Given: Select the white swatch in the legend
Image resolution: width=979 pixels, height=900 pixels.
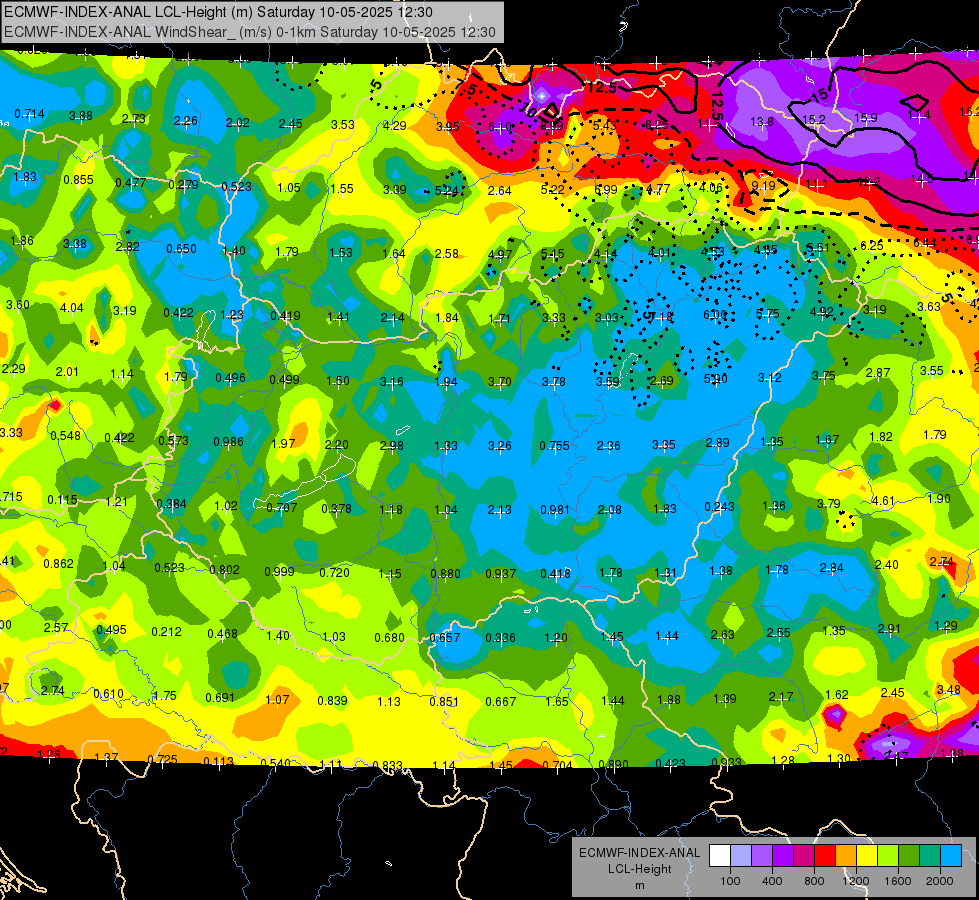Looking at the screenshot, I should click(720, 856).
